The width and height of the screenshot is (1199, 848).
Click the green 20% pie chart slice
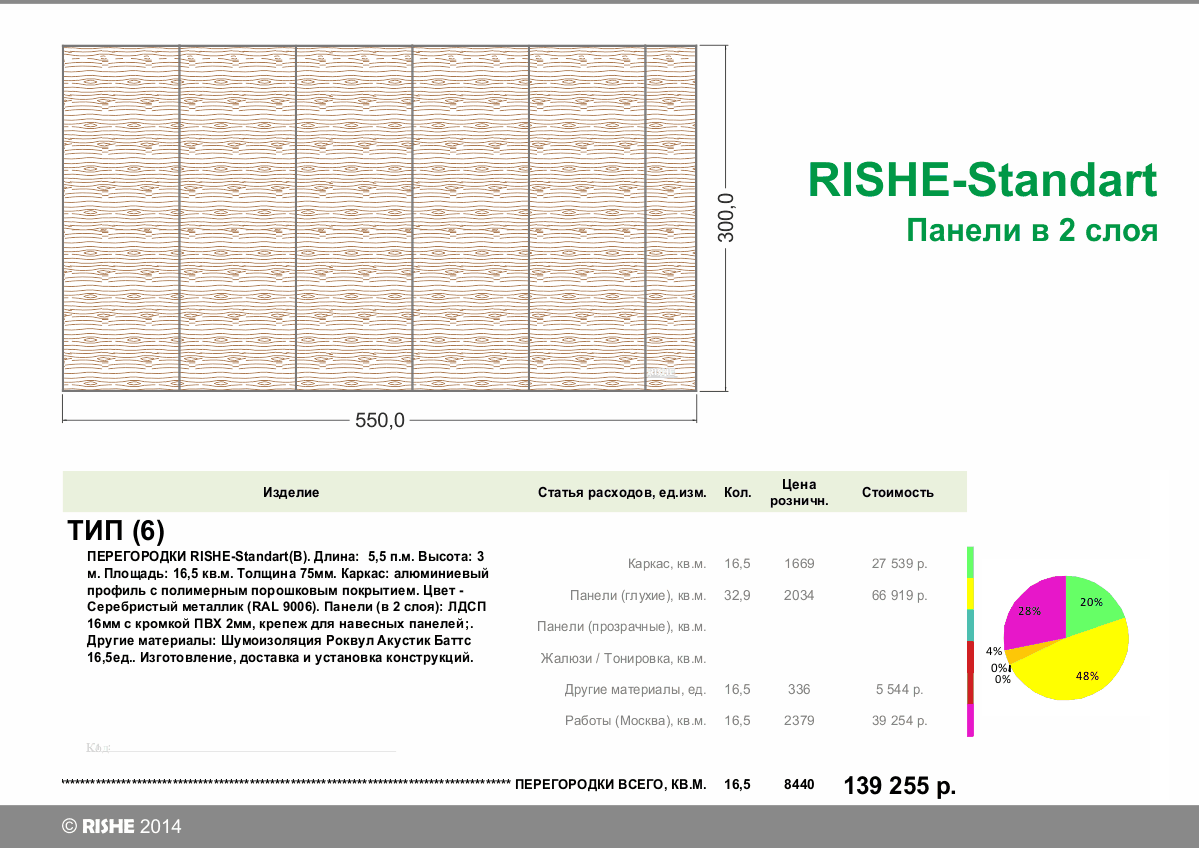(x=1090, y=604)
